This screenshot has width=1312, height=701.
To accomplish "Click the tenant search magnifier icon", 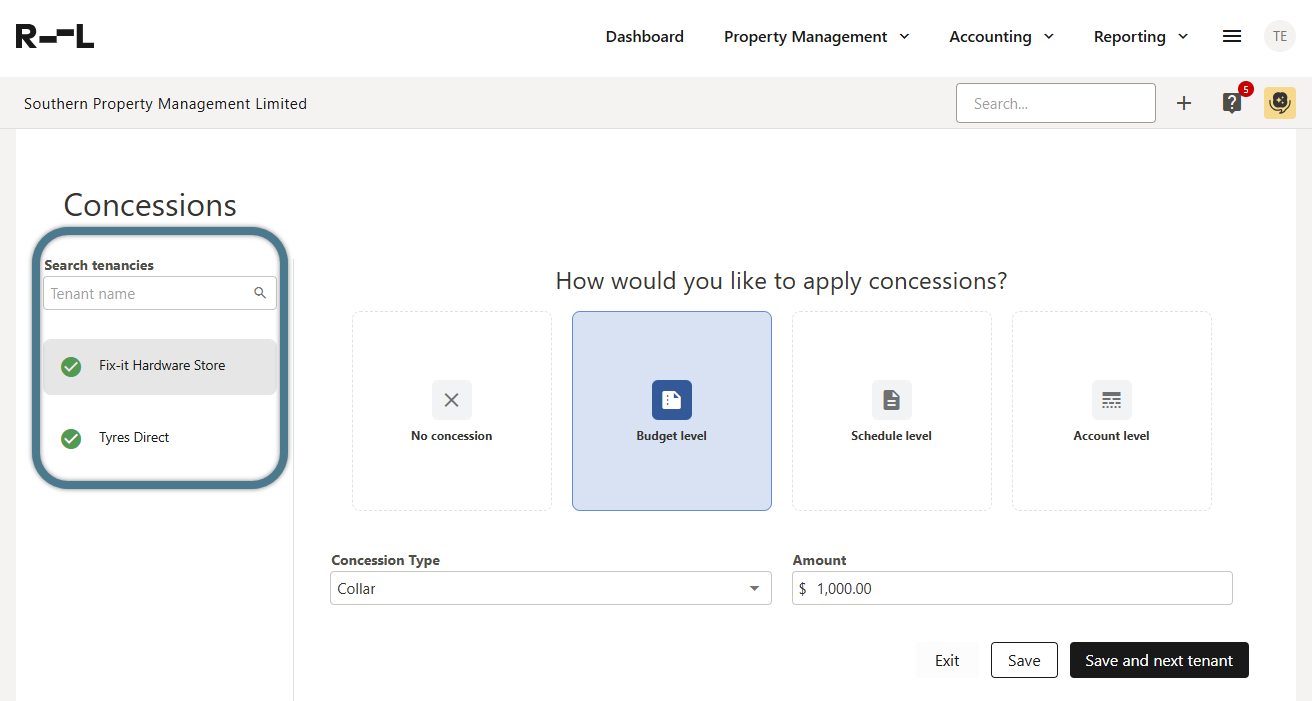I will coord(260,293).
